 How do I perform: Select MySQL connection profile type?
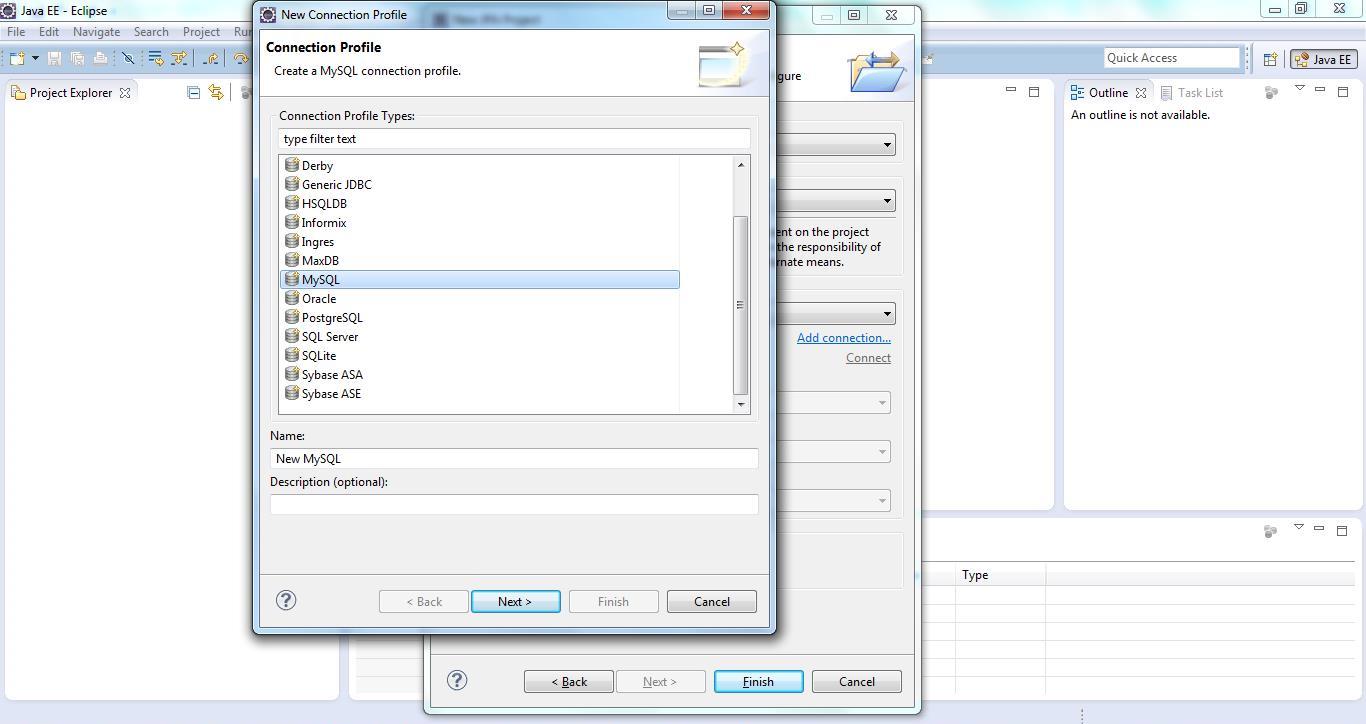tap(479, 280)
